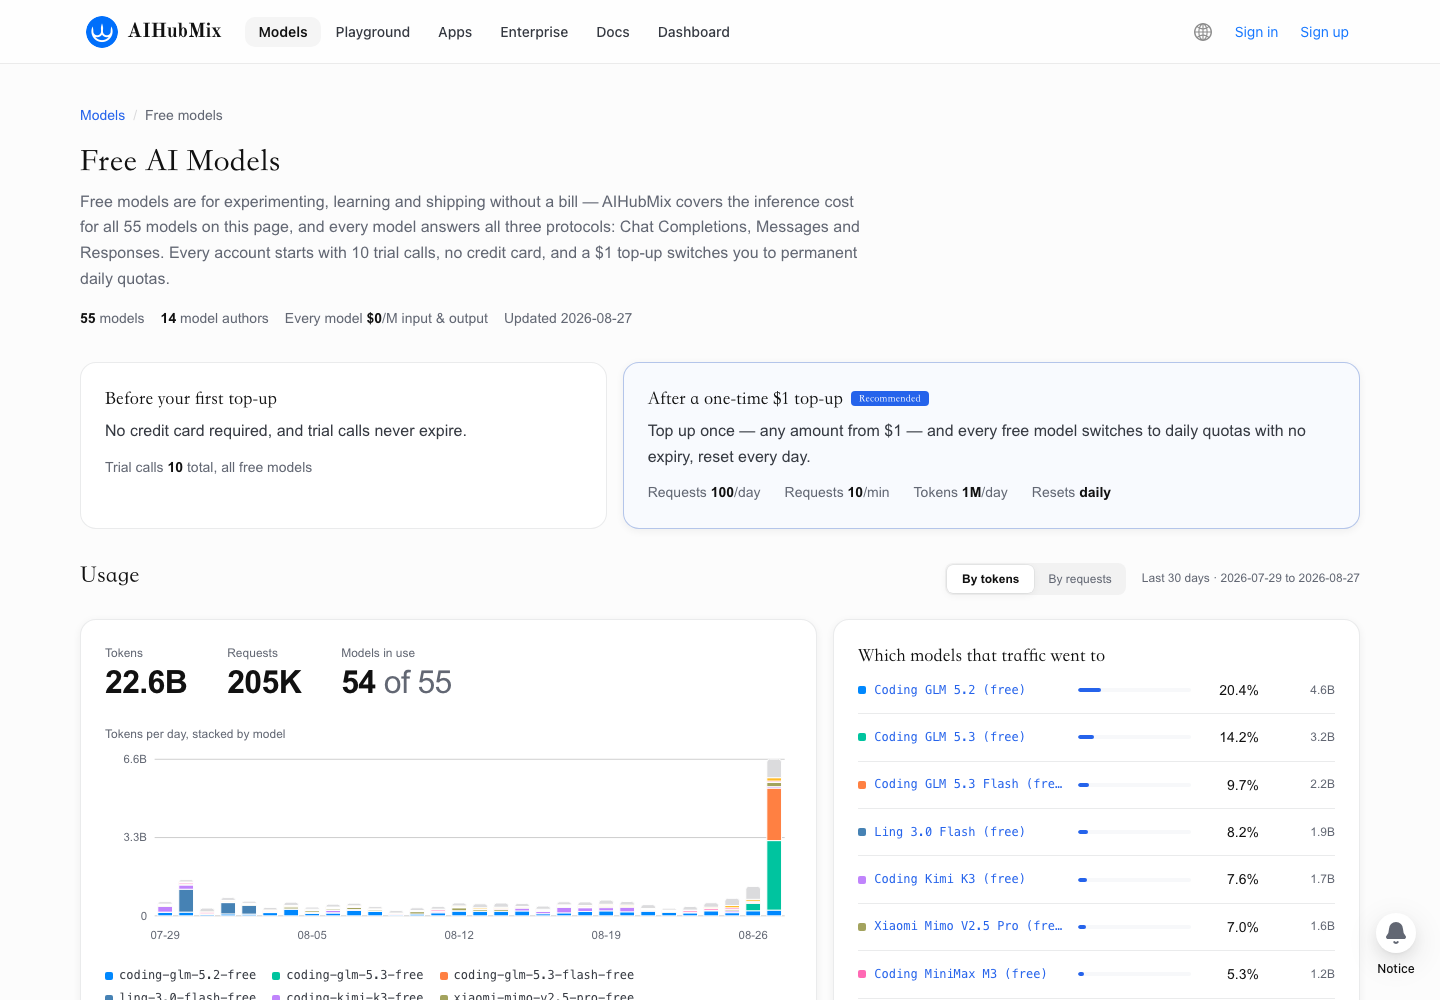Click the coding-glm-5.3-free chart legend entry
1440x1000 pixels.
point(347,975)
